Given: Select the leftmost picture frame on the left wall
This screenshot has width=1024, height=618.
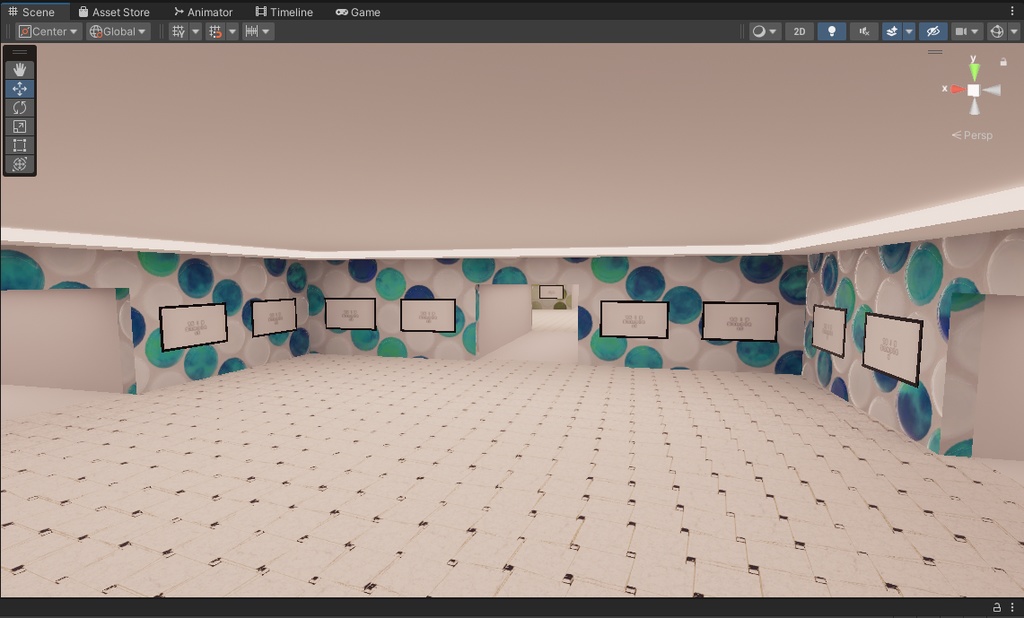Looking at the screenshot, I should pos(193,326).
